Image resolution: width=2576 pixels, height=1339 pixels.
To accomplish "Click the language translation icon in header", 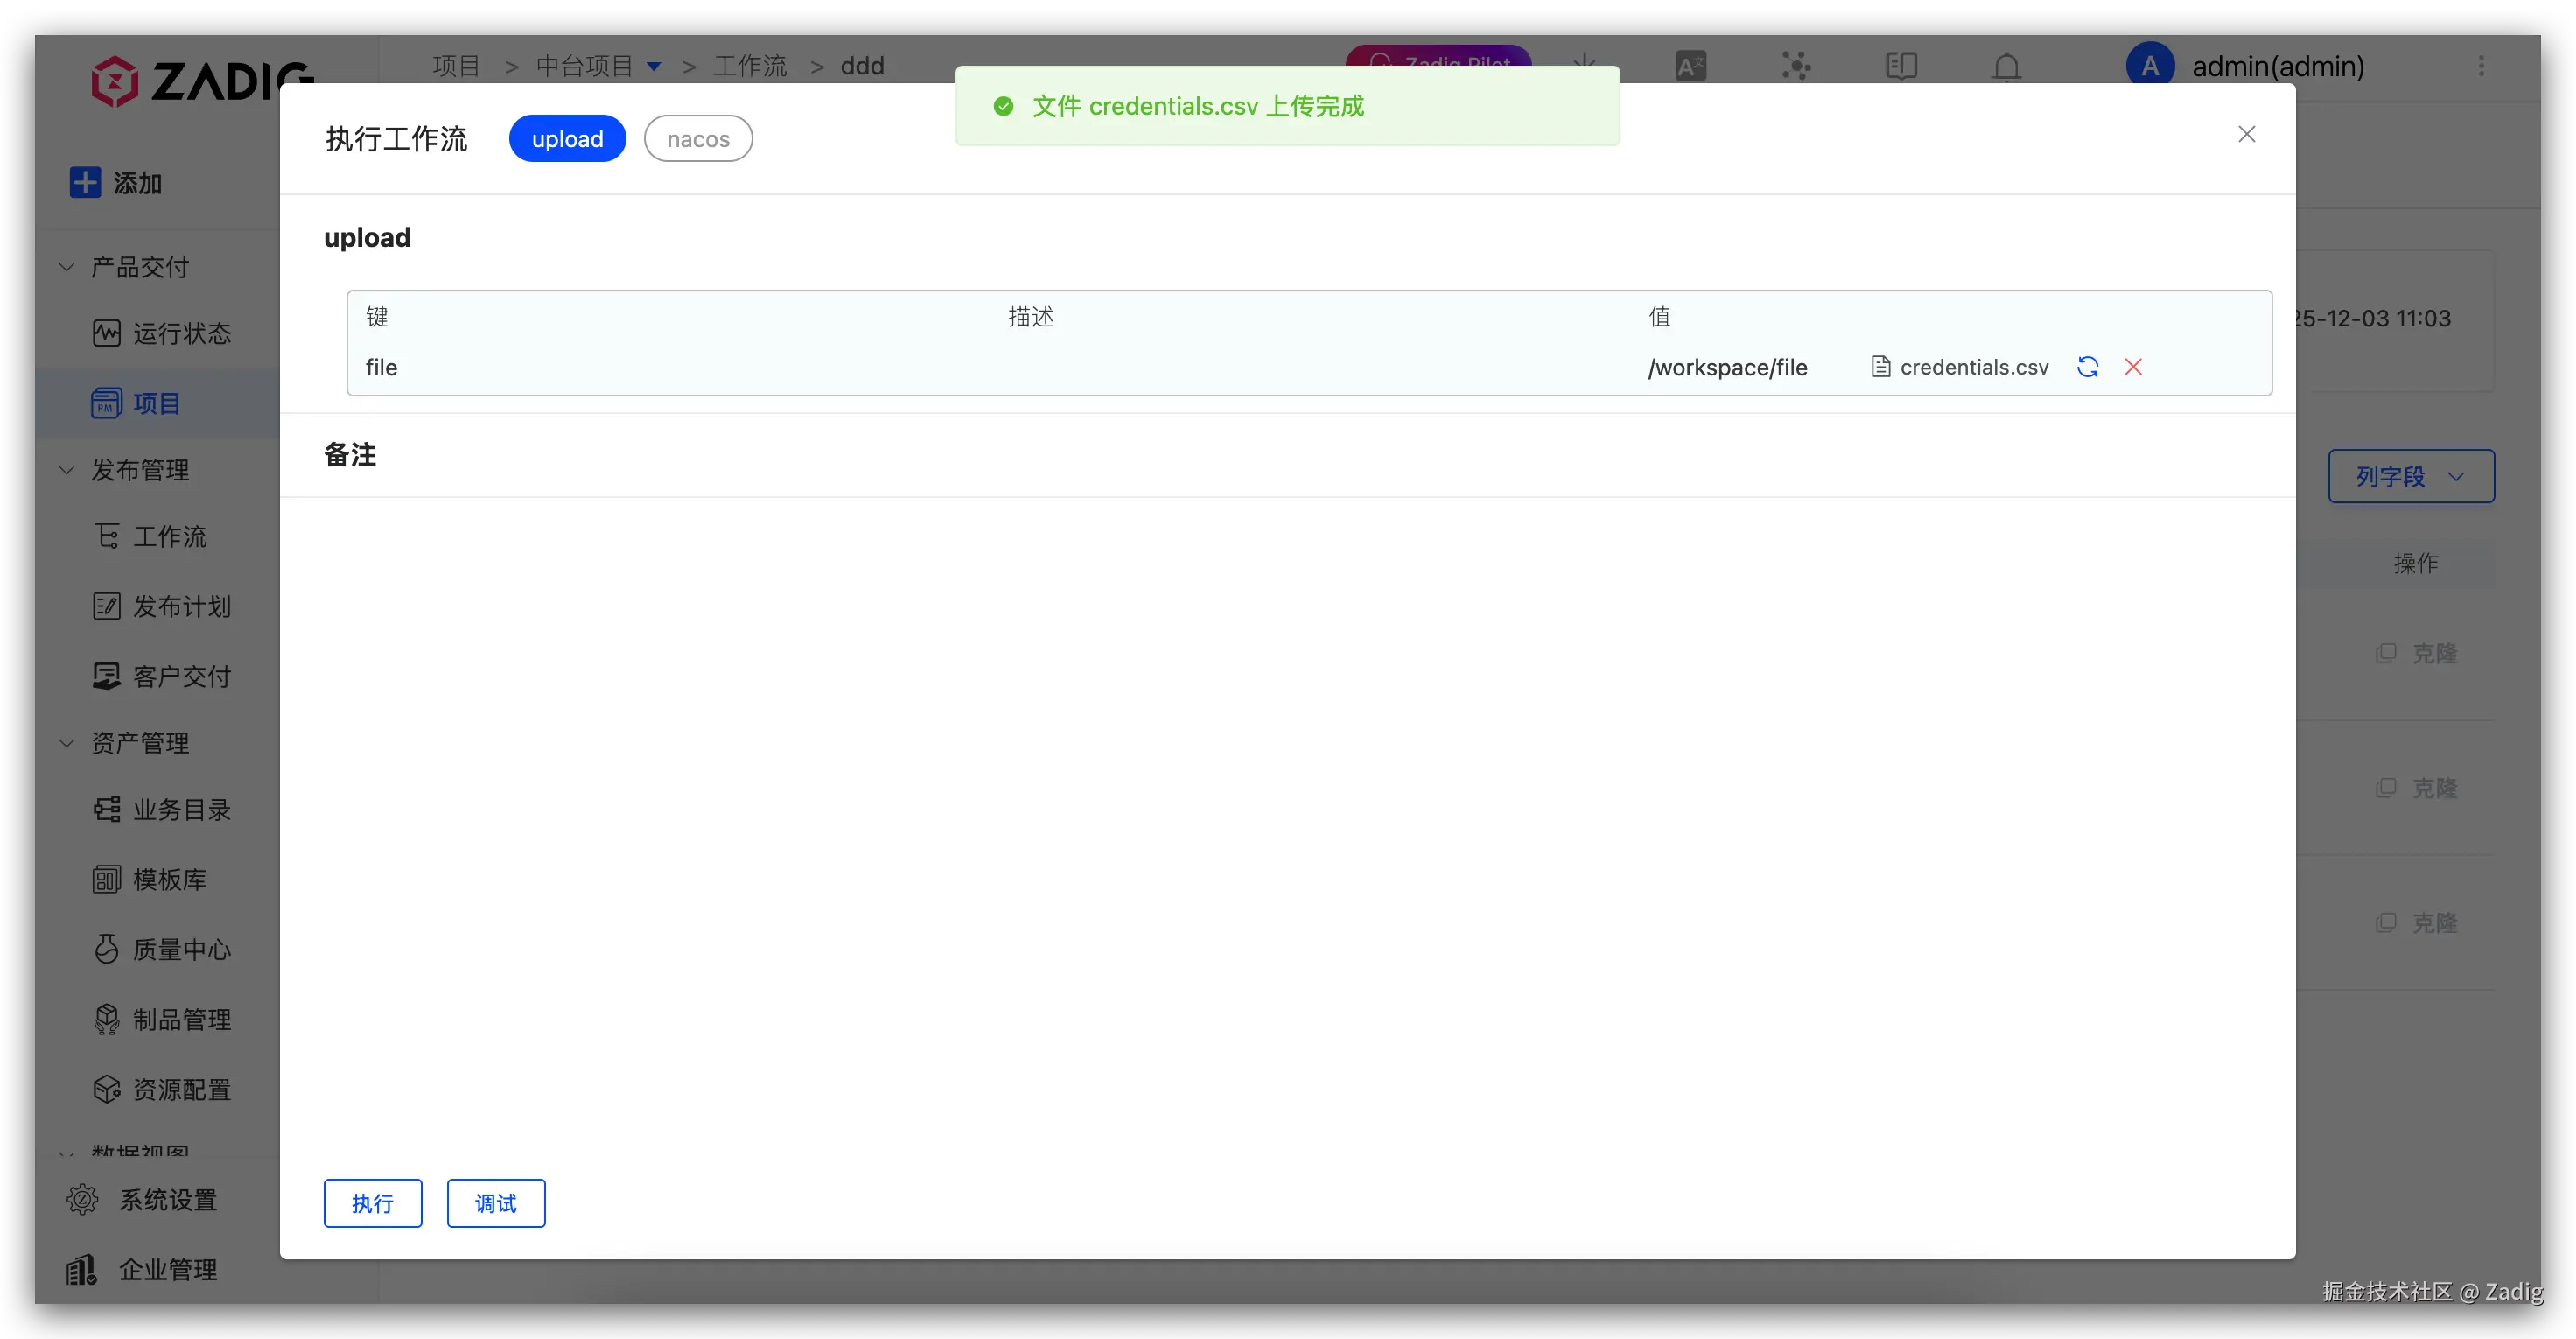I will [x=1690, y=66].
